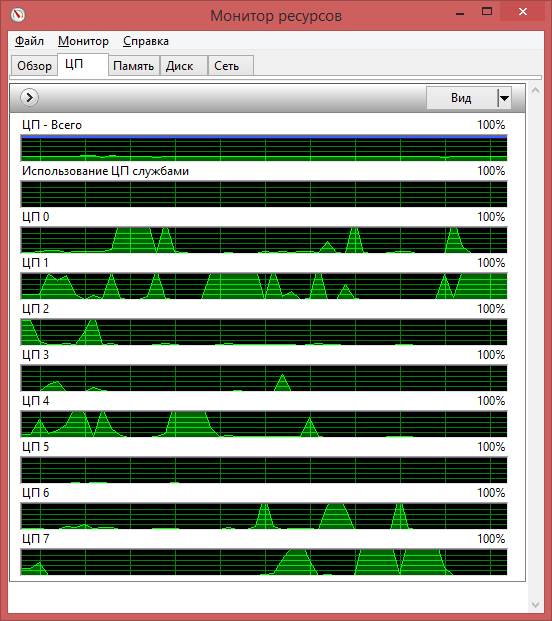Click the 'ЦП - Всего' label
The width and height of the screenshot is (552, 621).
pyautogui.click(x=52, y=125)
